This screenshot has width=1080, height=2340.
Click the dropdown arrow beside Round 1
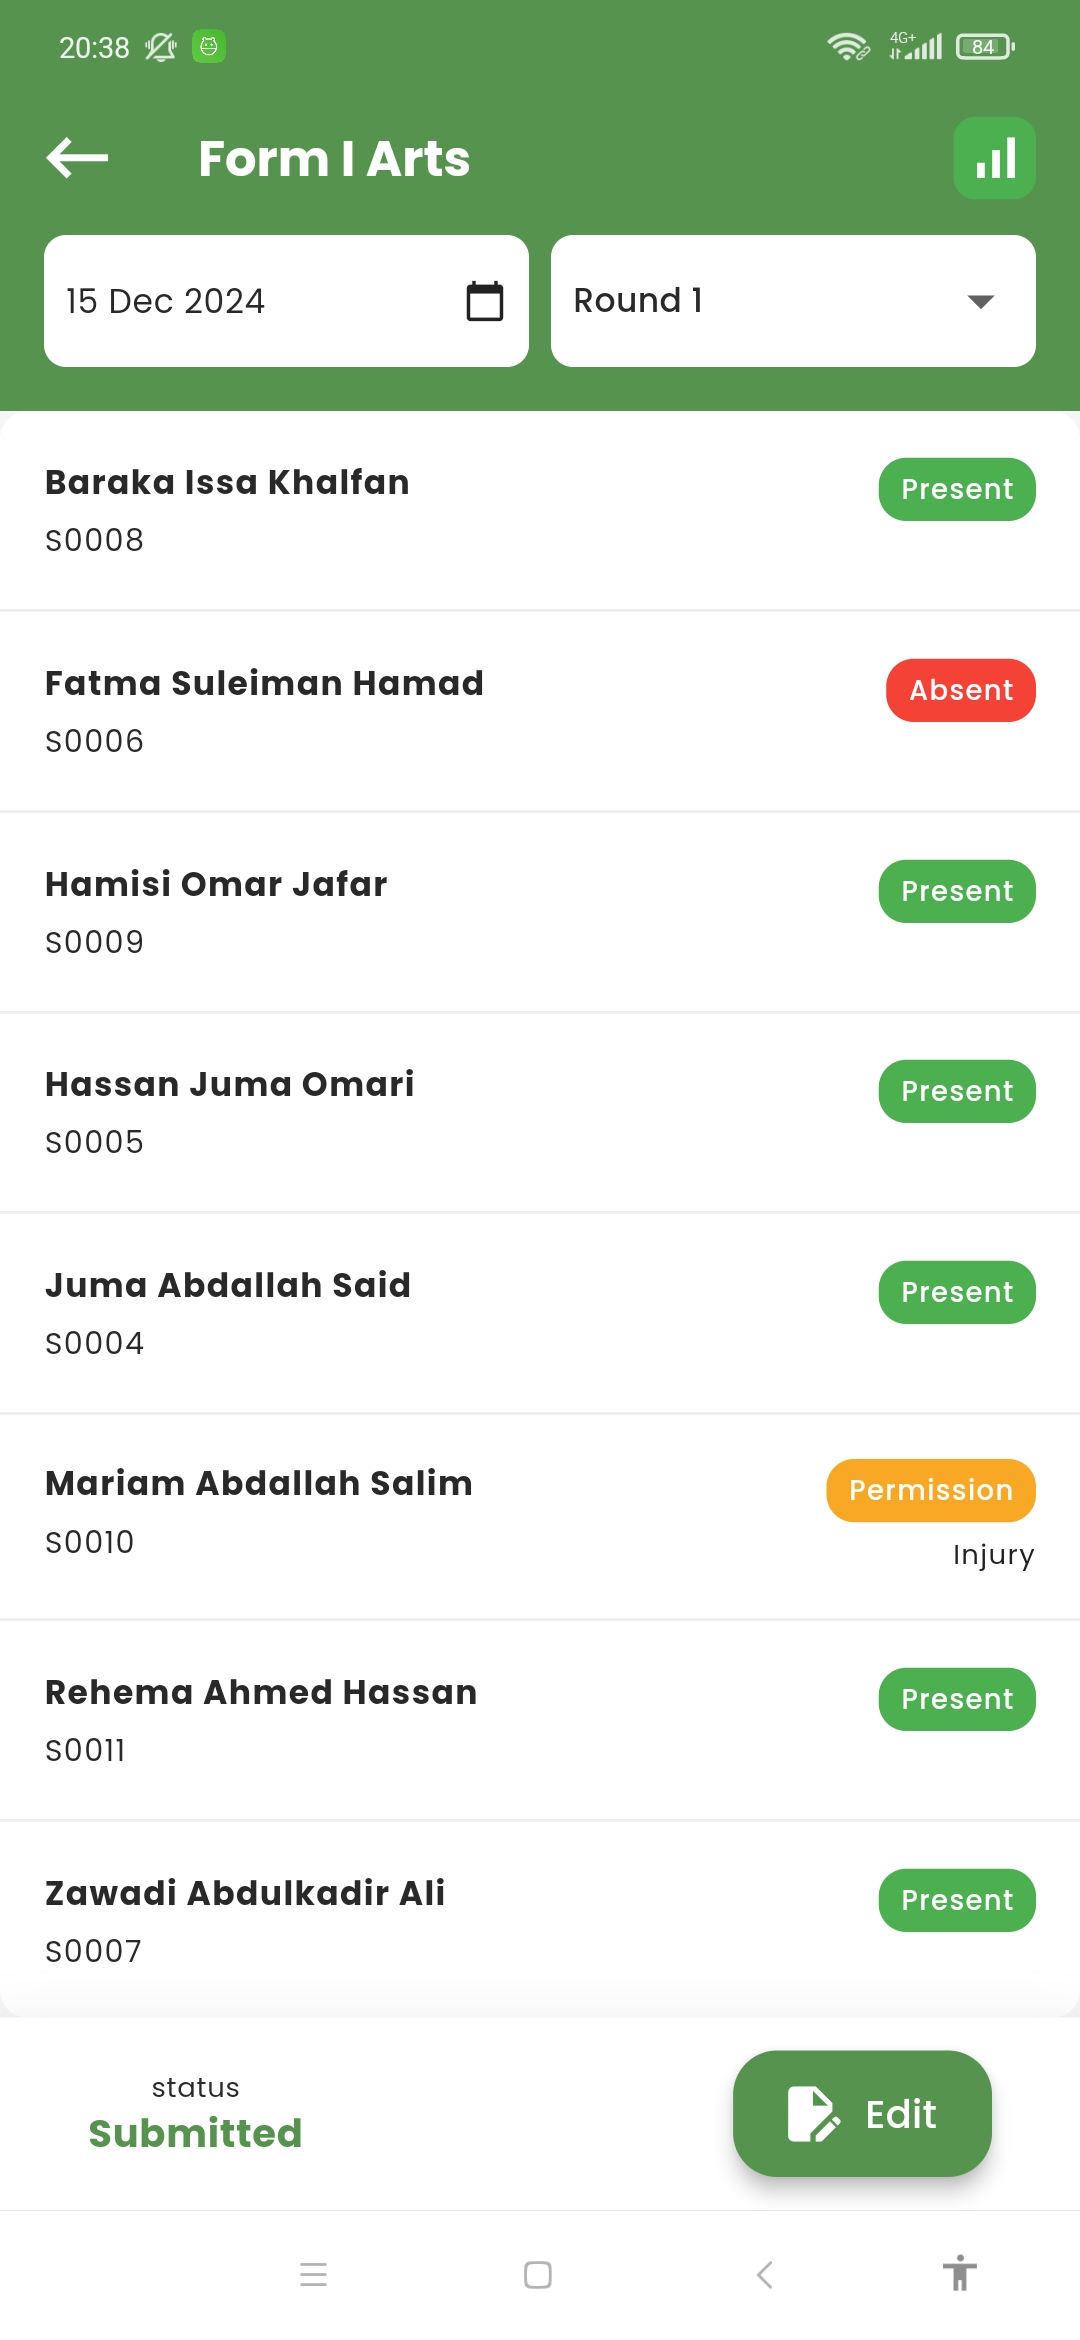[981, 301]
